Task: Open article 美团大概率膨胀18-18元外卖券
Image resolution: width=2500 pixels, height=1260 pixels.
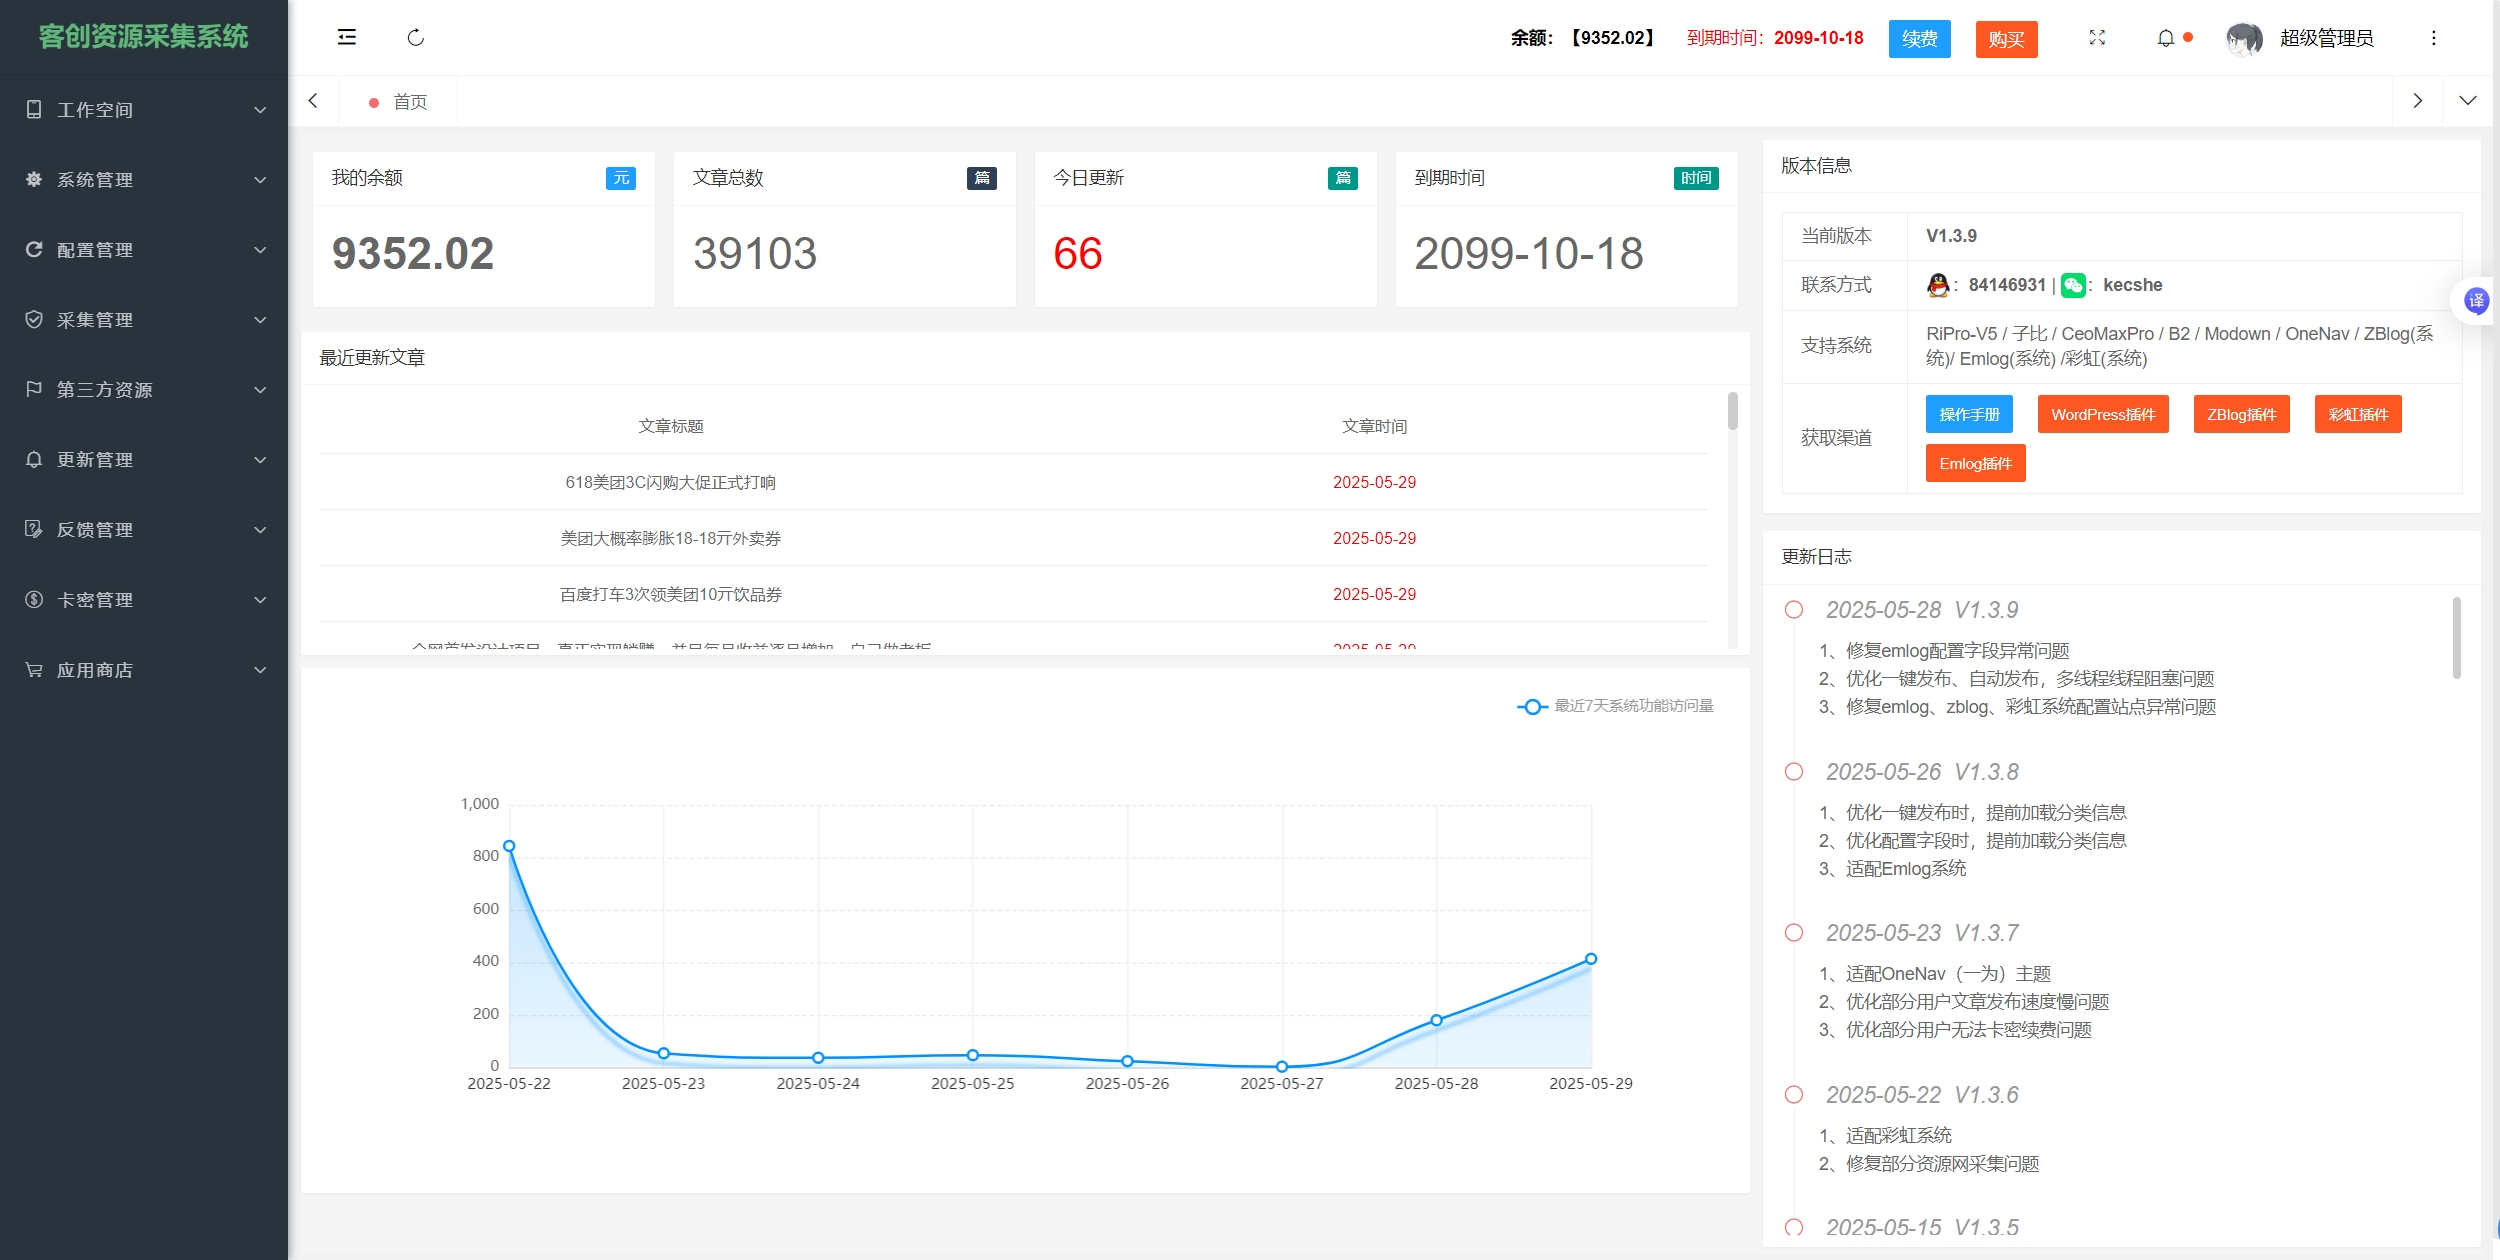Action: tap(671, 538)
